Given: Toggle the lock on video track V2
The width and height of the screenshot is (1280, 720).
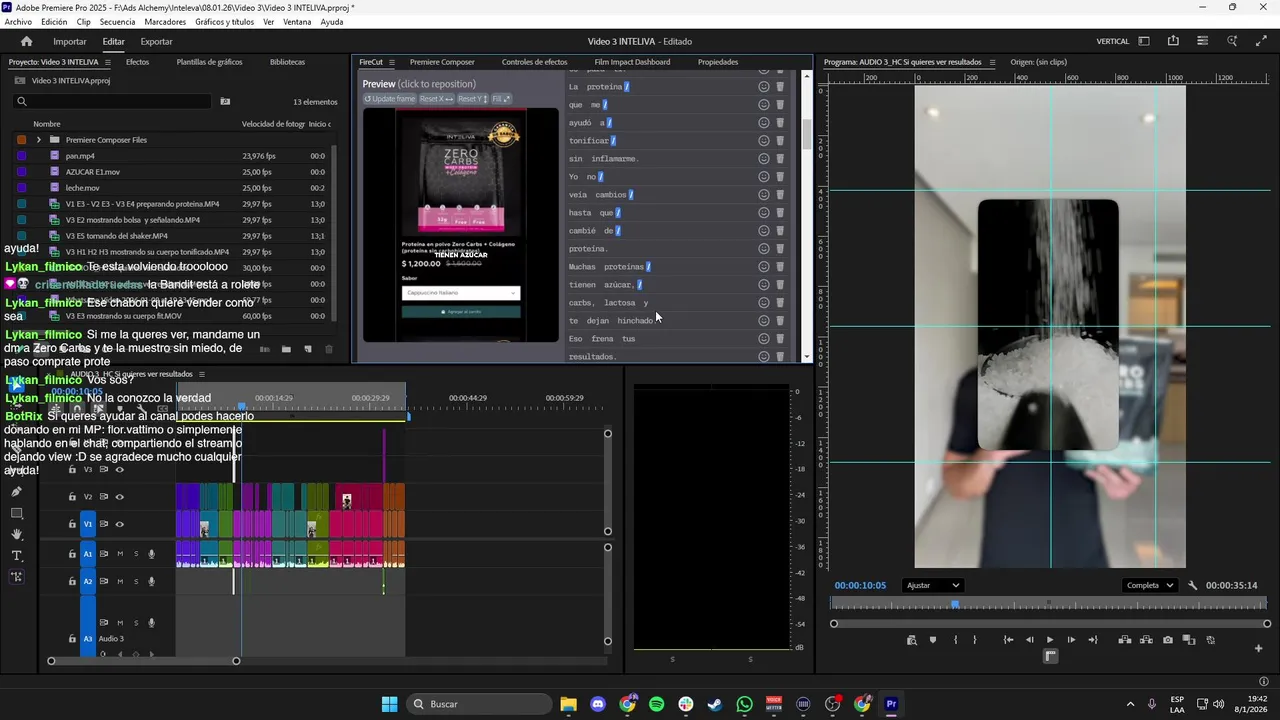Looking at the screenshot, I should (x=72, y=497).
